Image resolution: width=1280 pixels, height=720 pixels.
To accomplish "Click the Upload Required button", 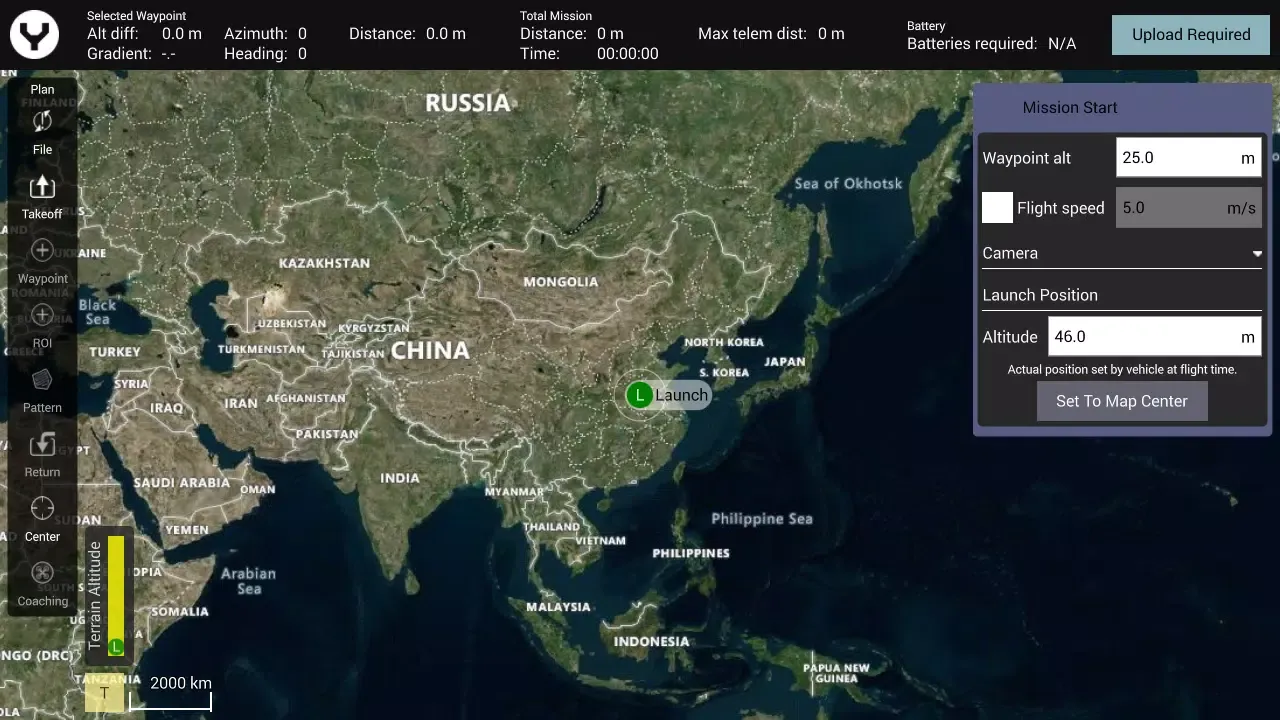I will point(1191,35).
